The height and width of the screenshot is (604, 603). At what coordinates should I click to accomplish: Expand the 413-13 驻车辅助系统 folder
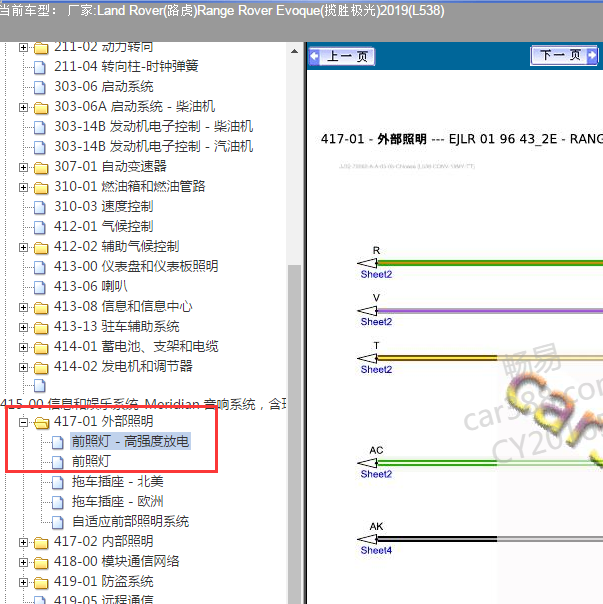23,327
